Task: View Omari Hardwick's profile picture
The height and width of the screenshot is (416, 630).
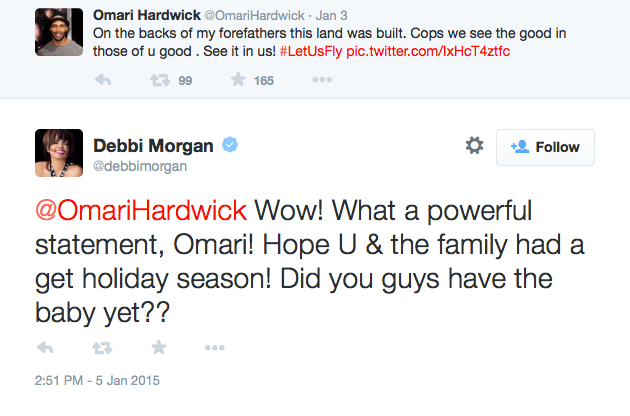Action: click(x=59, y=32)
